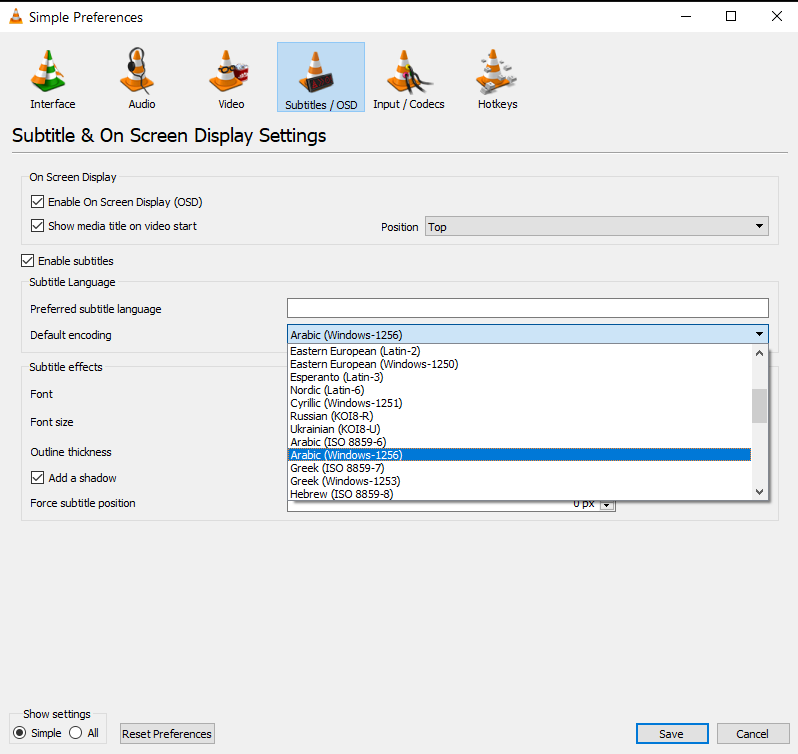Click the Cancel button
Viewport: 798px width, 754px height.
pyautogui.click(x=753, y=734)
